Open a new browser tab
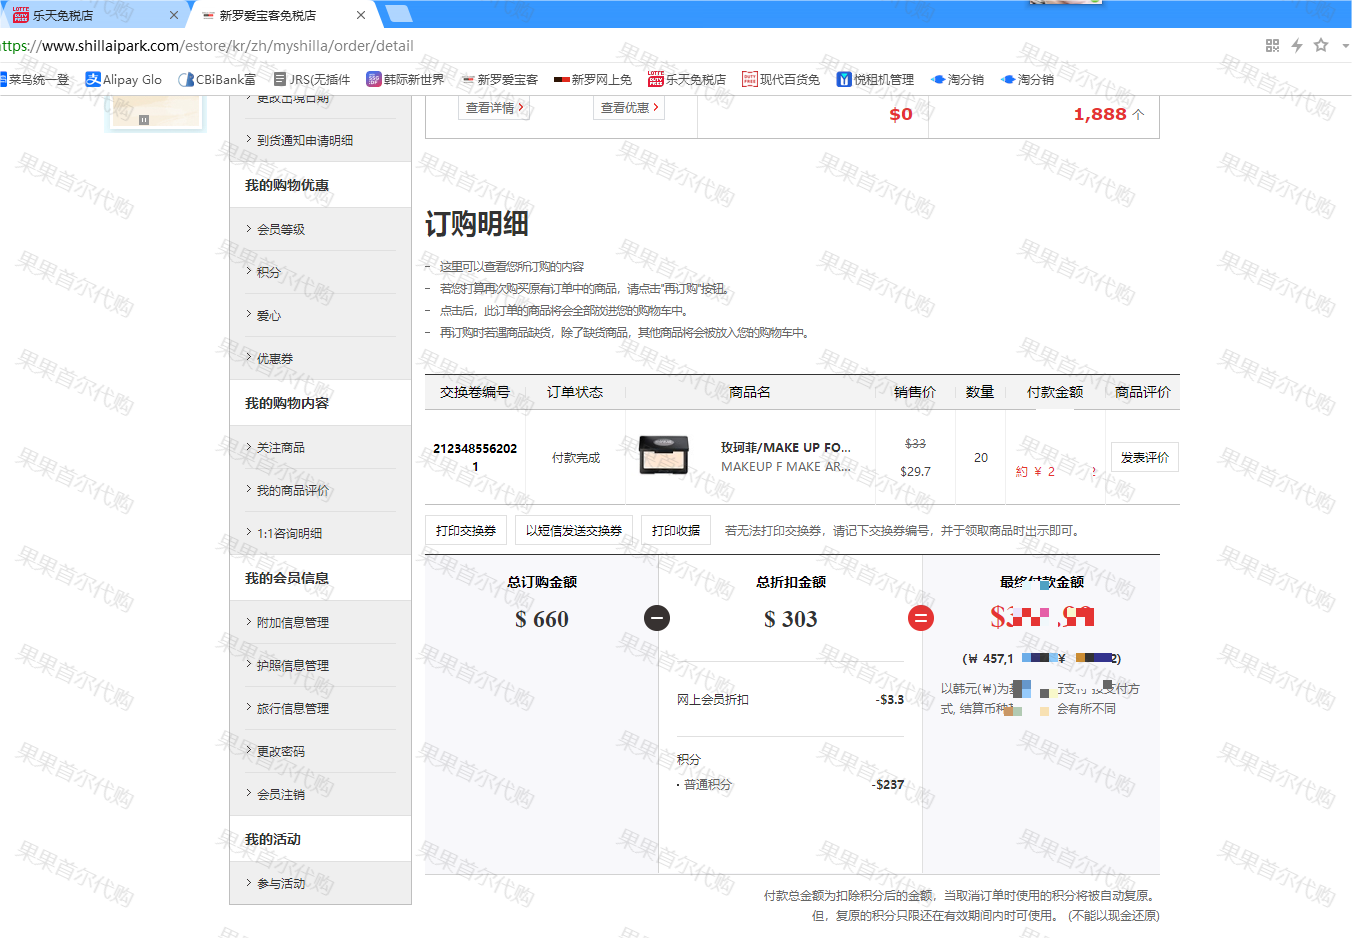The image size is (1352, 938). [399, 14]
